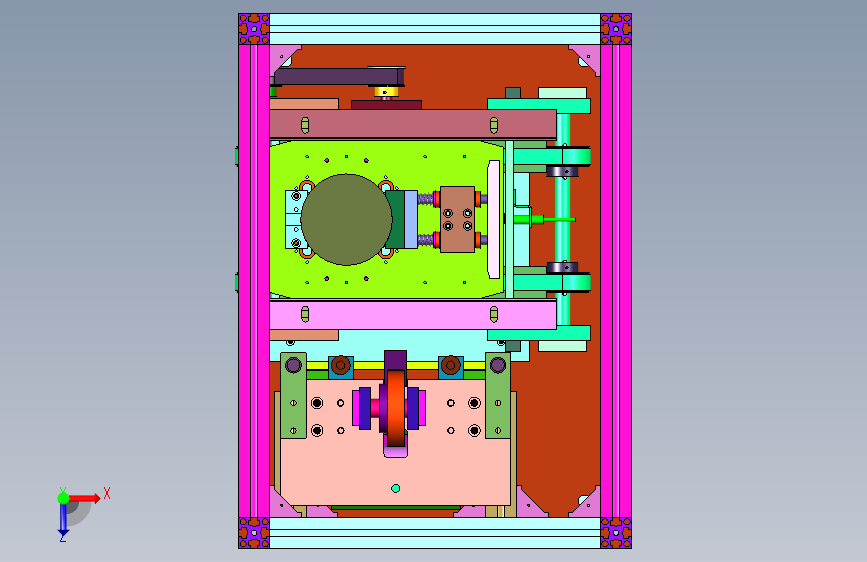The width and height of the screenshot is (867, 562).
Task: Pick the left magenta vertical frame profile
Action: coord(254,281)
